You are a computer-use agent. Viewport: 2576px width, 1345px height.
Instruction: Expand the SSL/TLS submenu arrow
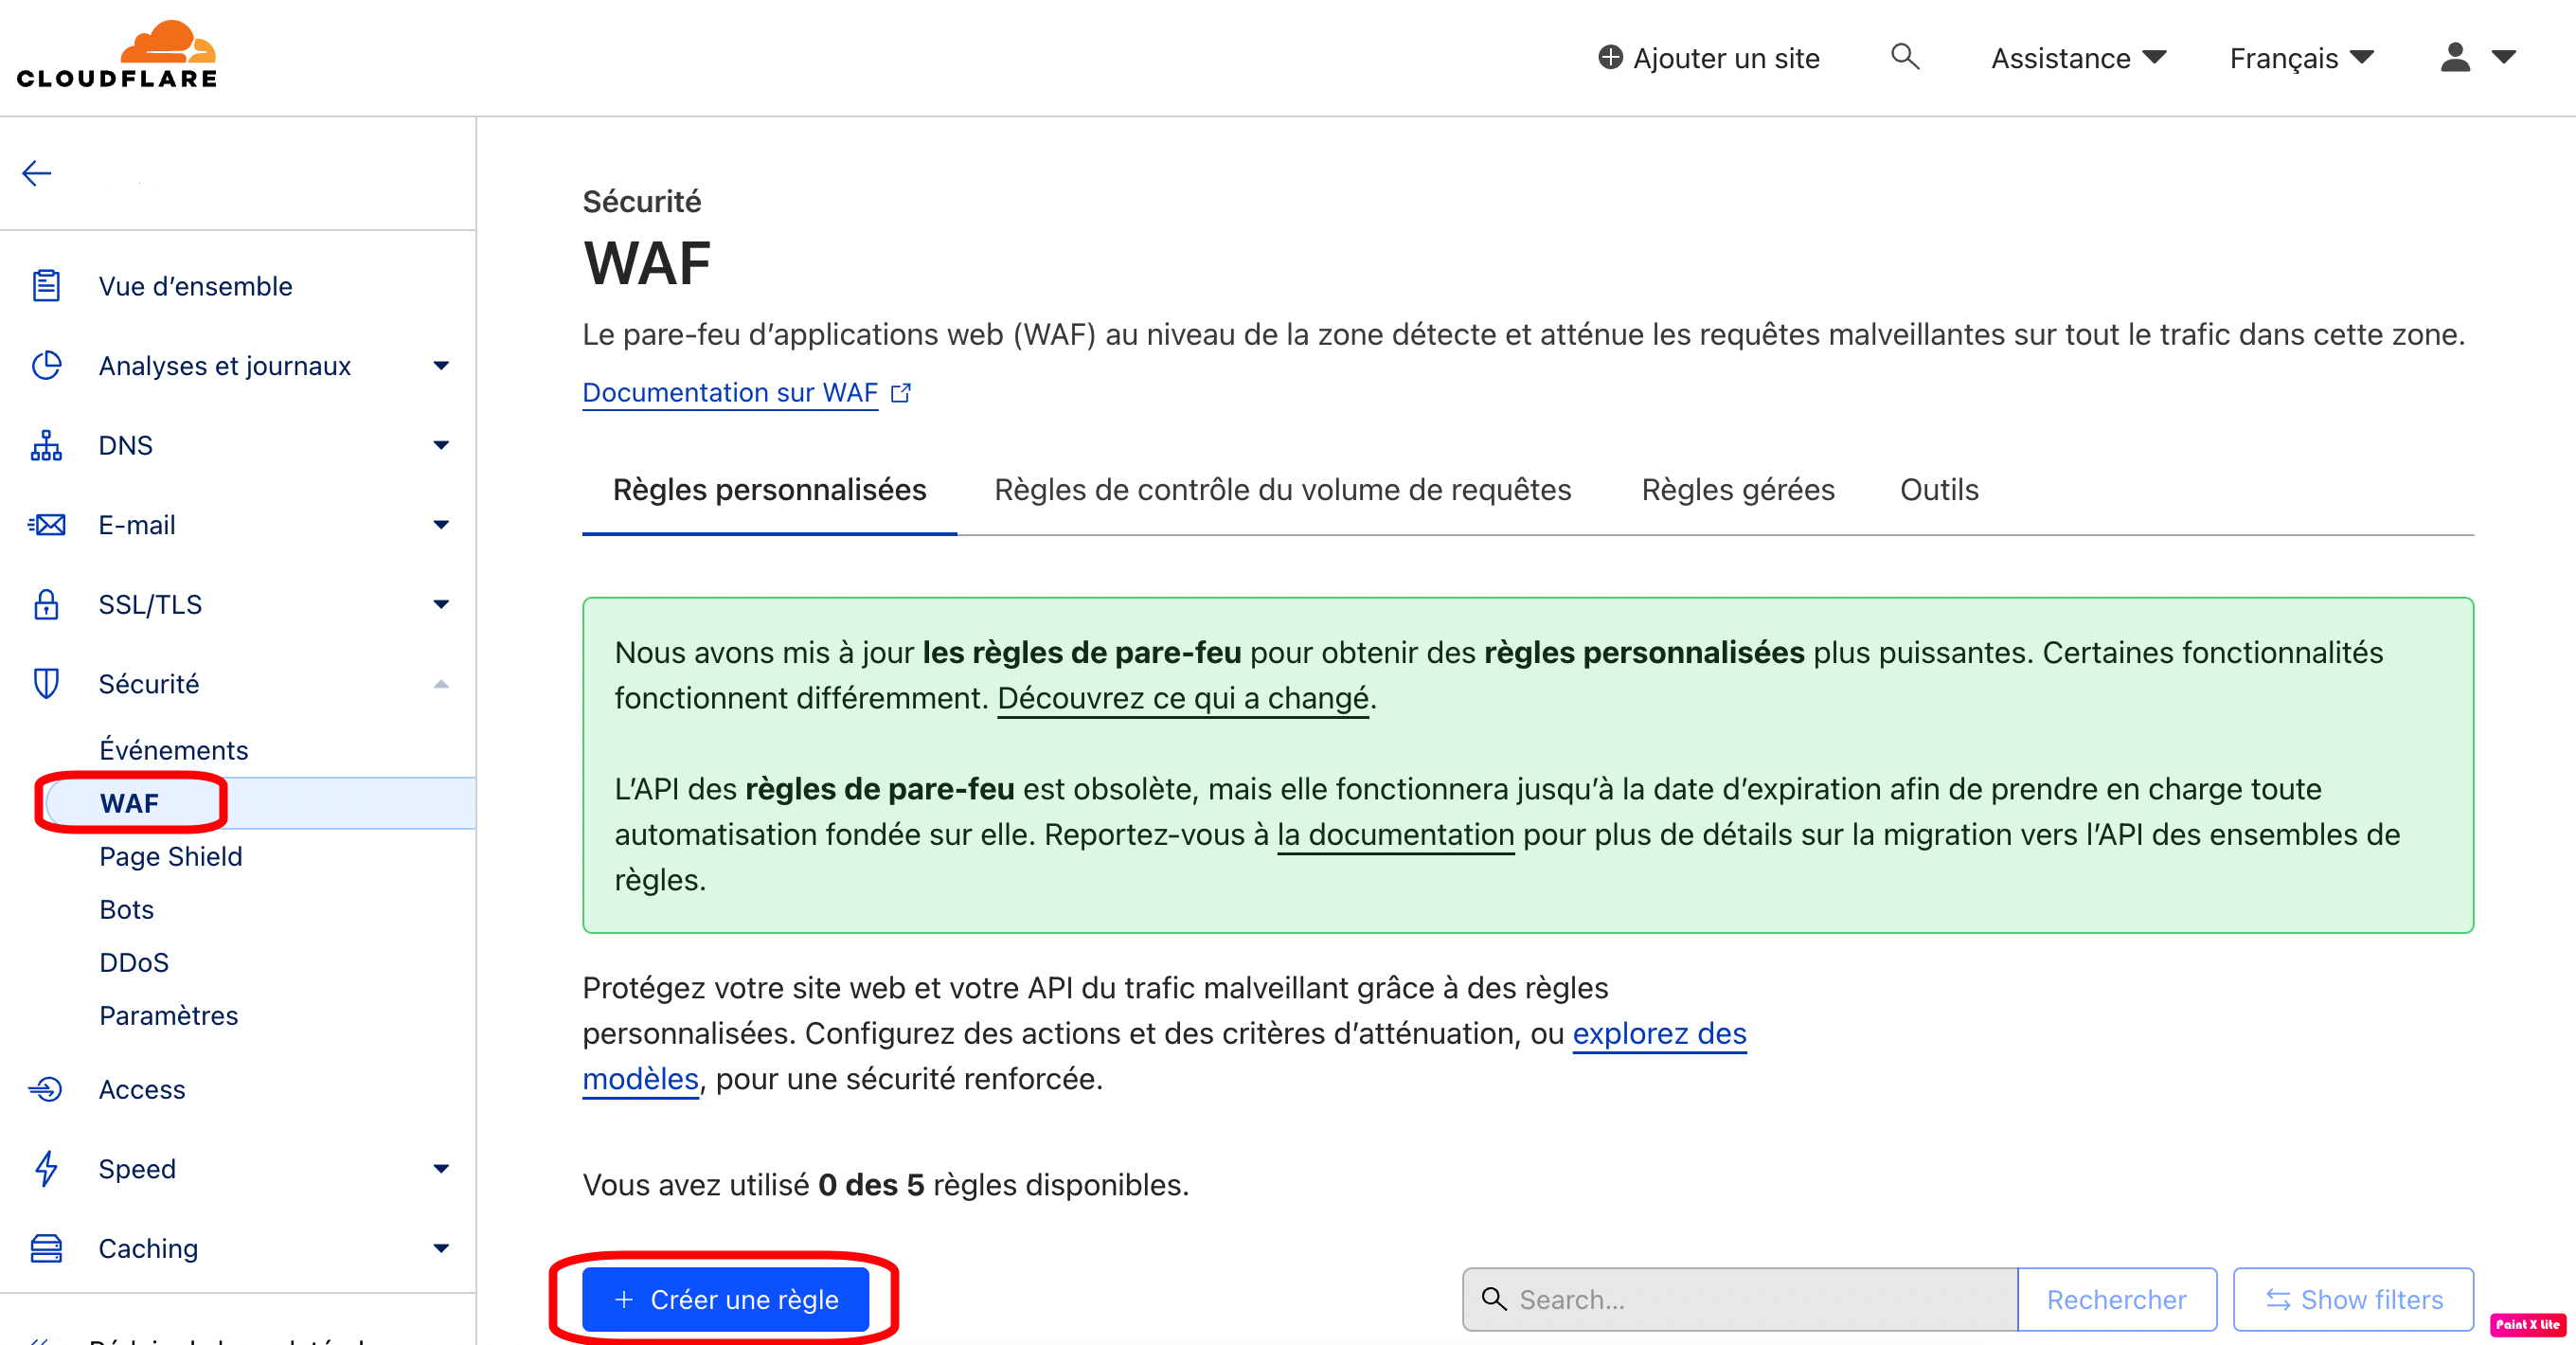[x=441, y=604]
